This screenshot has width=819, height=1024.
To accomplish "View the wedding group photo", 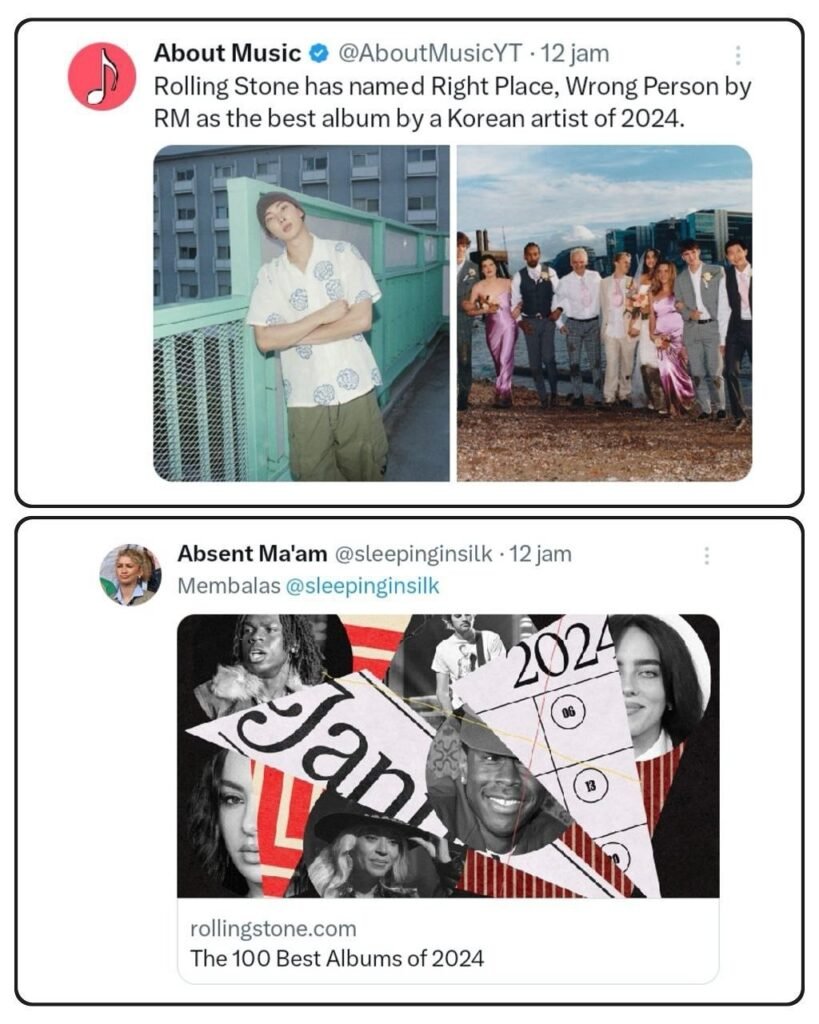I will (x=604, y=313).
